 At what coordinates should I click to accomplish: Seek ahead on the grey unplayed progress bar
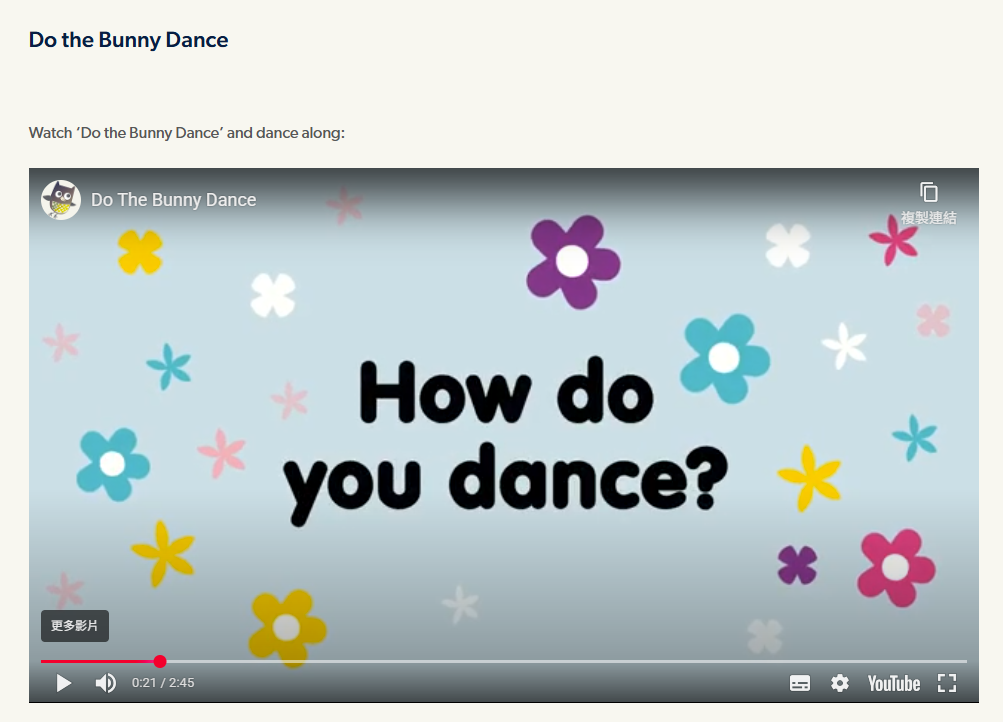tap(560, 661)
